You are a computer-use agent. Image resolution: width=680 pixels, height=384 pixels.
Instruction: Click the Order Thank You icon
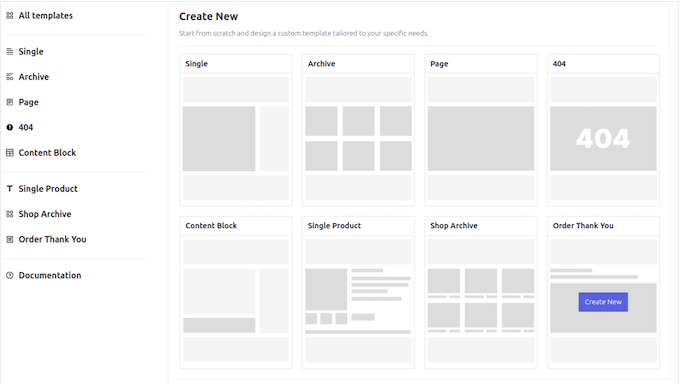pyautogui.click(x=10, y=240)
